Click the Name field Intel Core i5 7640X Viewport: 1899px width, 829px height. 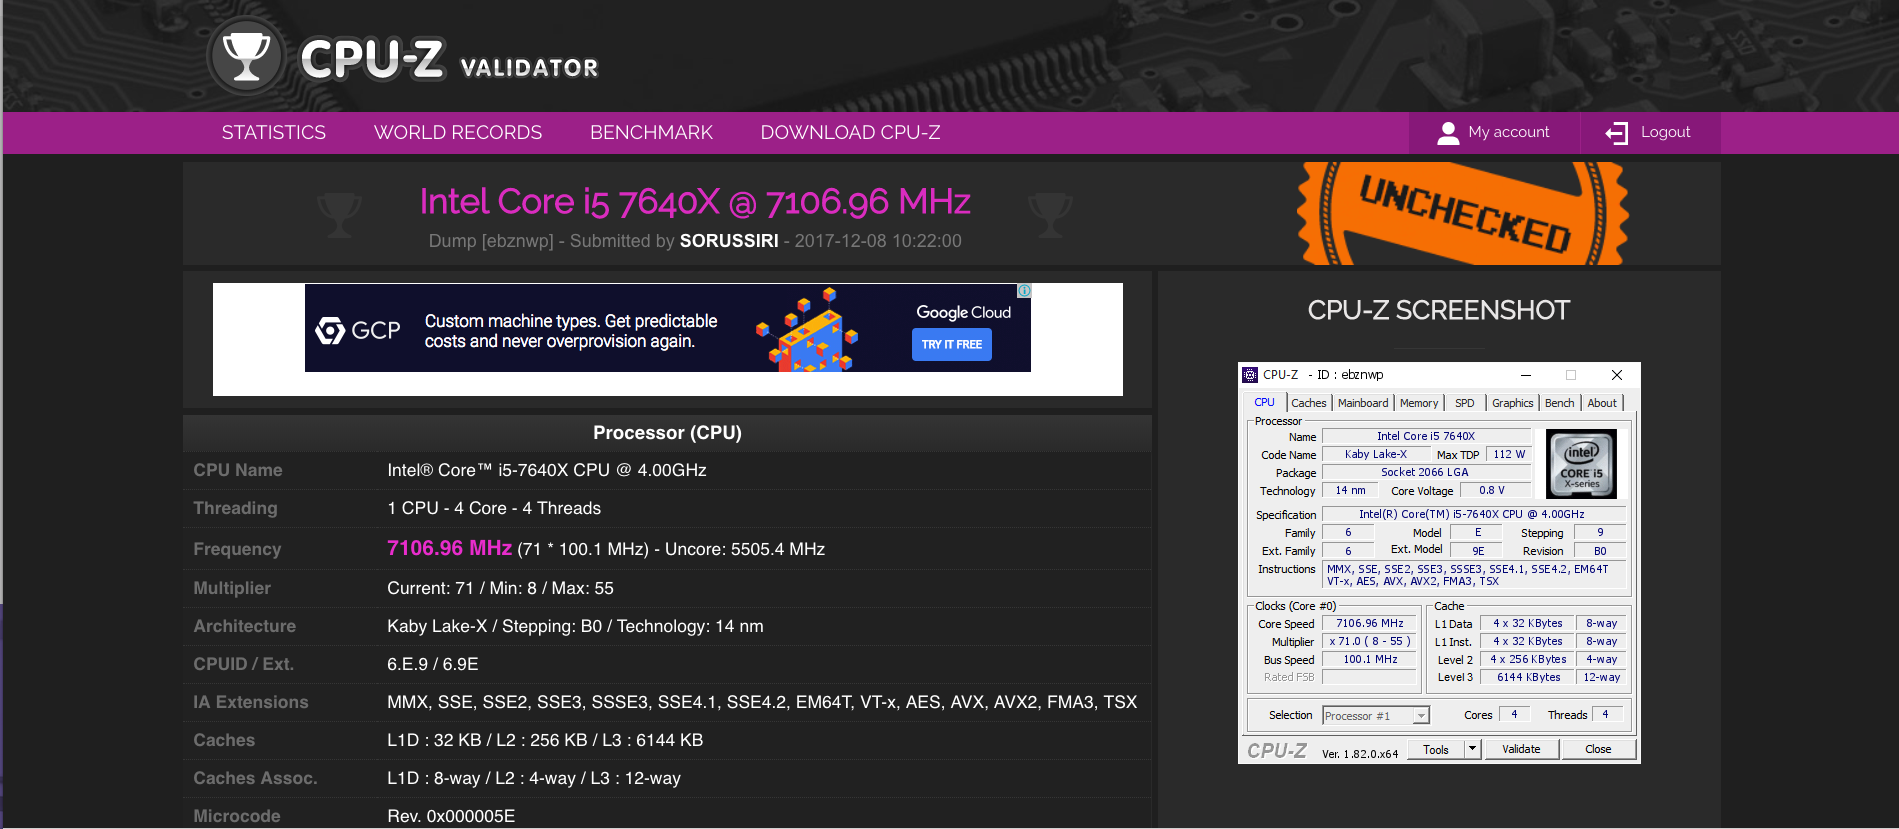(1426, 436)
